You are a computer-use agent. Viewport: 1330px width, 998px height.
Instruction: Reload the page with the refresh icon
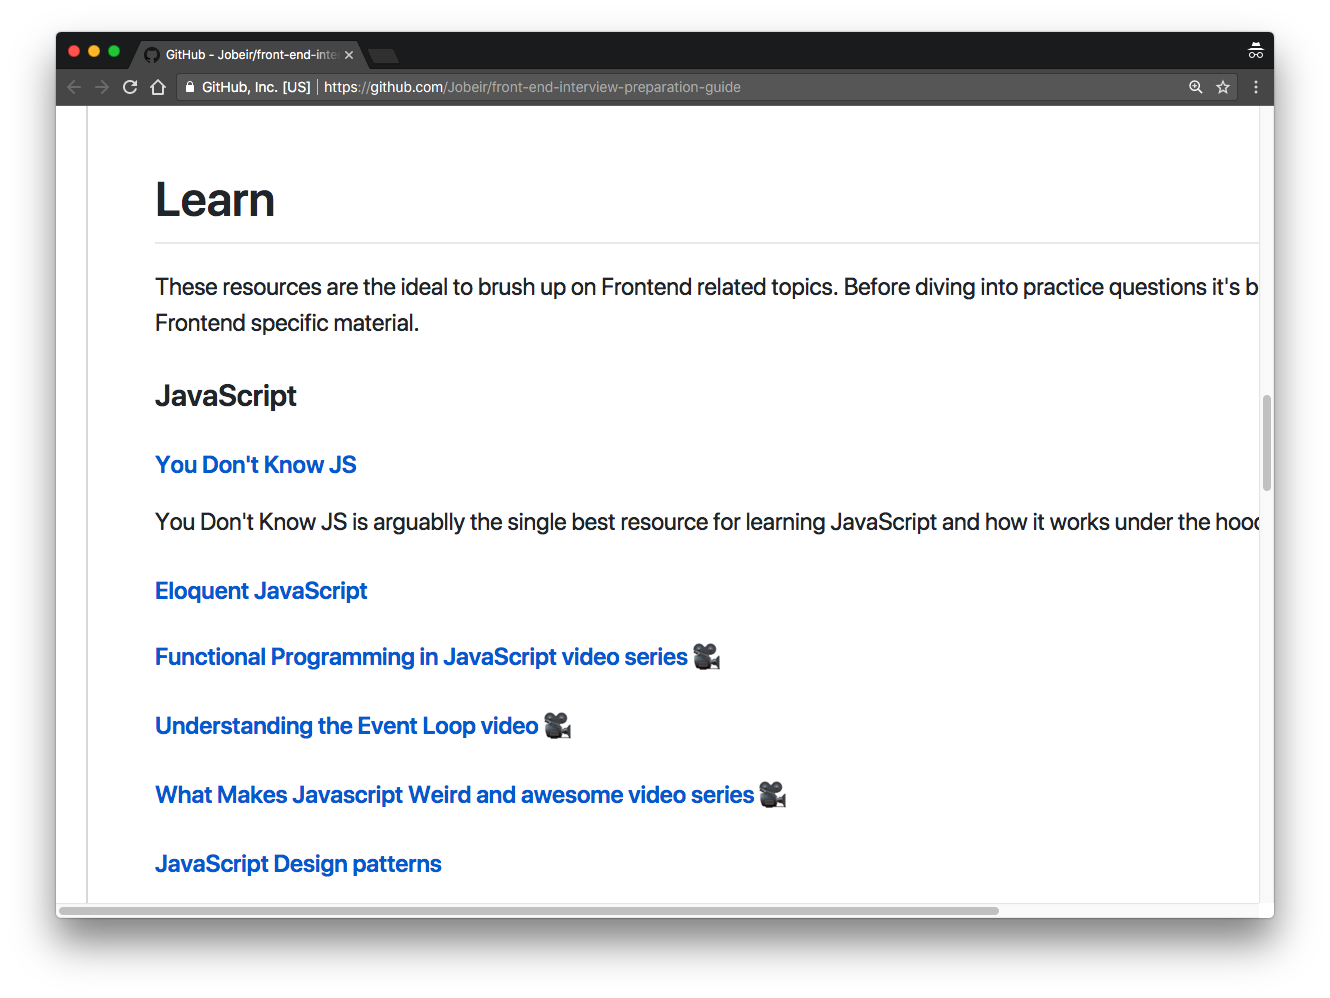tap(130, 87)
